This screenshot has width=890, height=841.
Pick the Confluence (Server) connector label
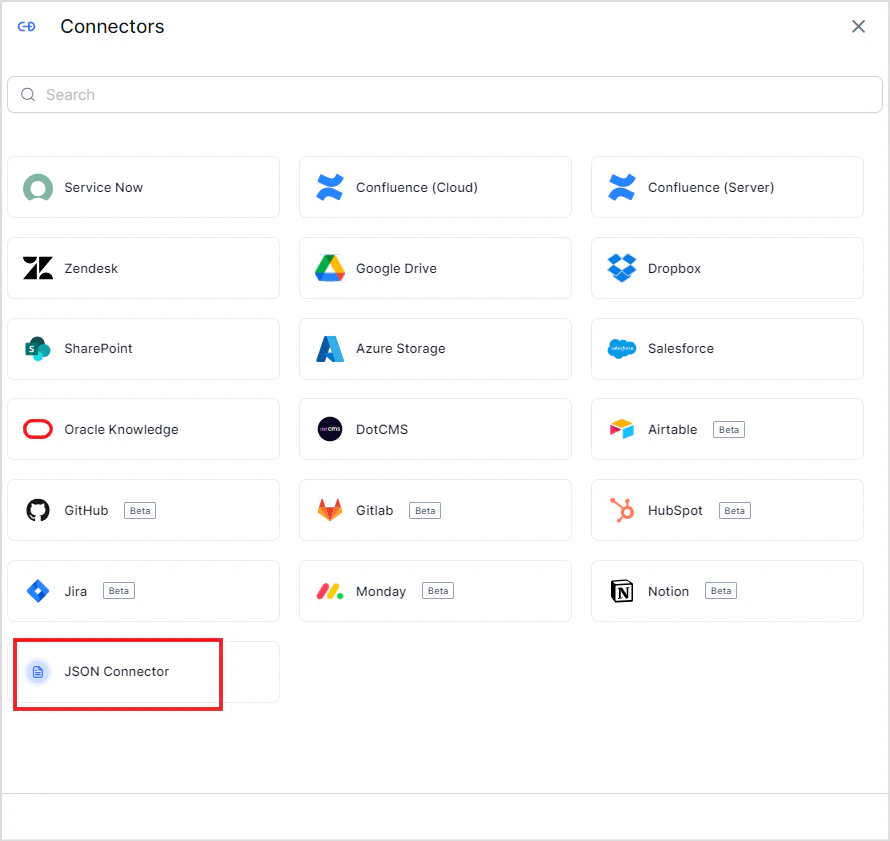[711, 188]
